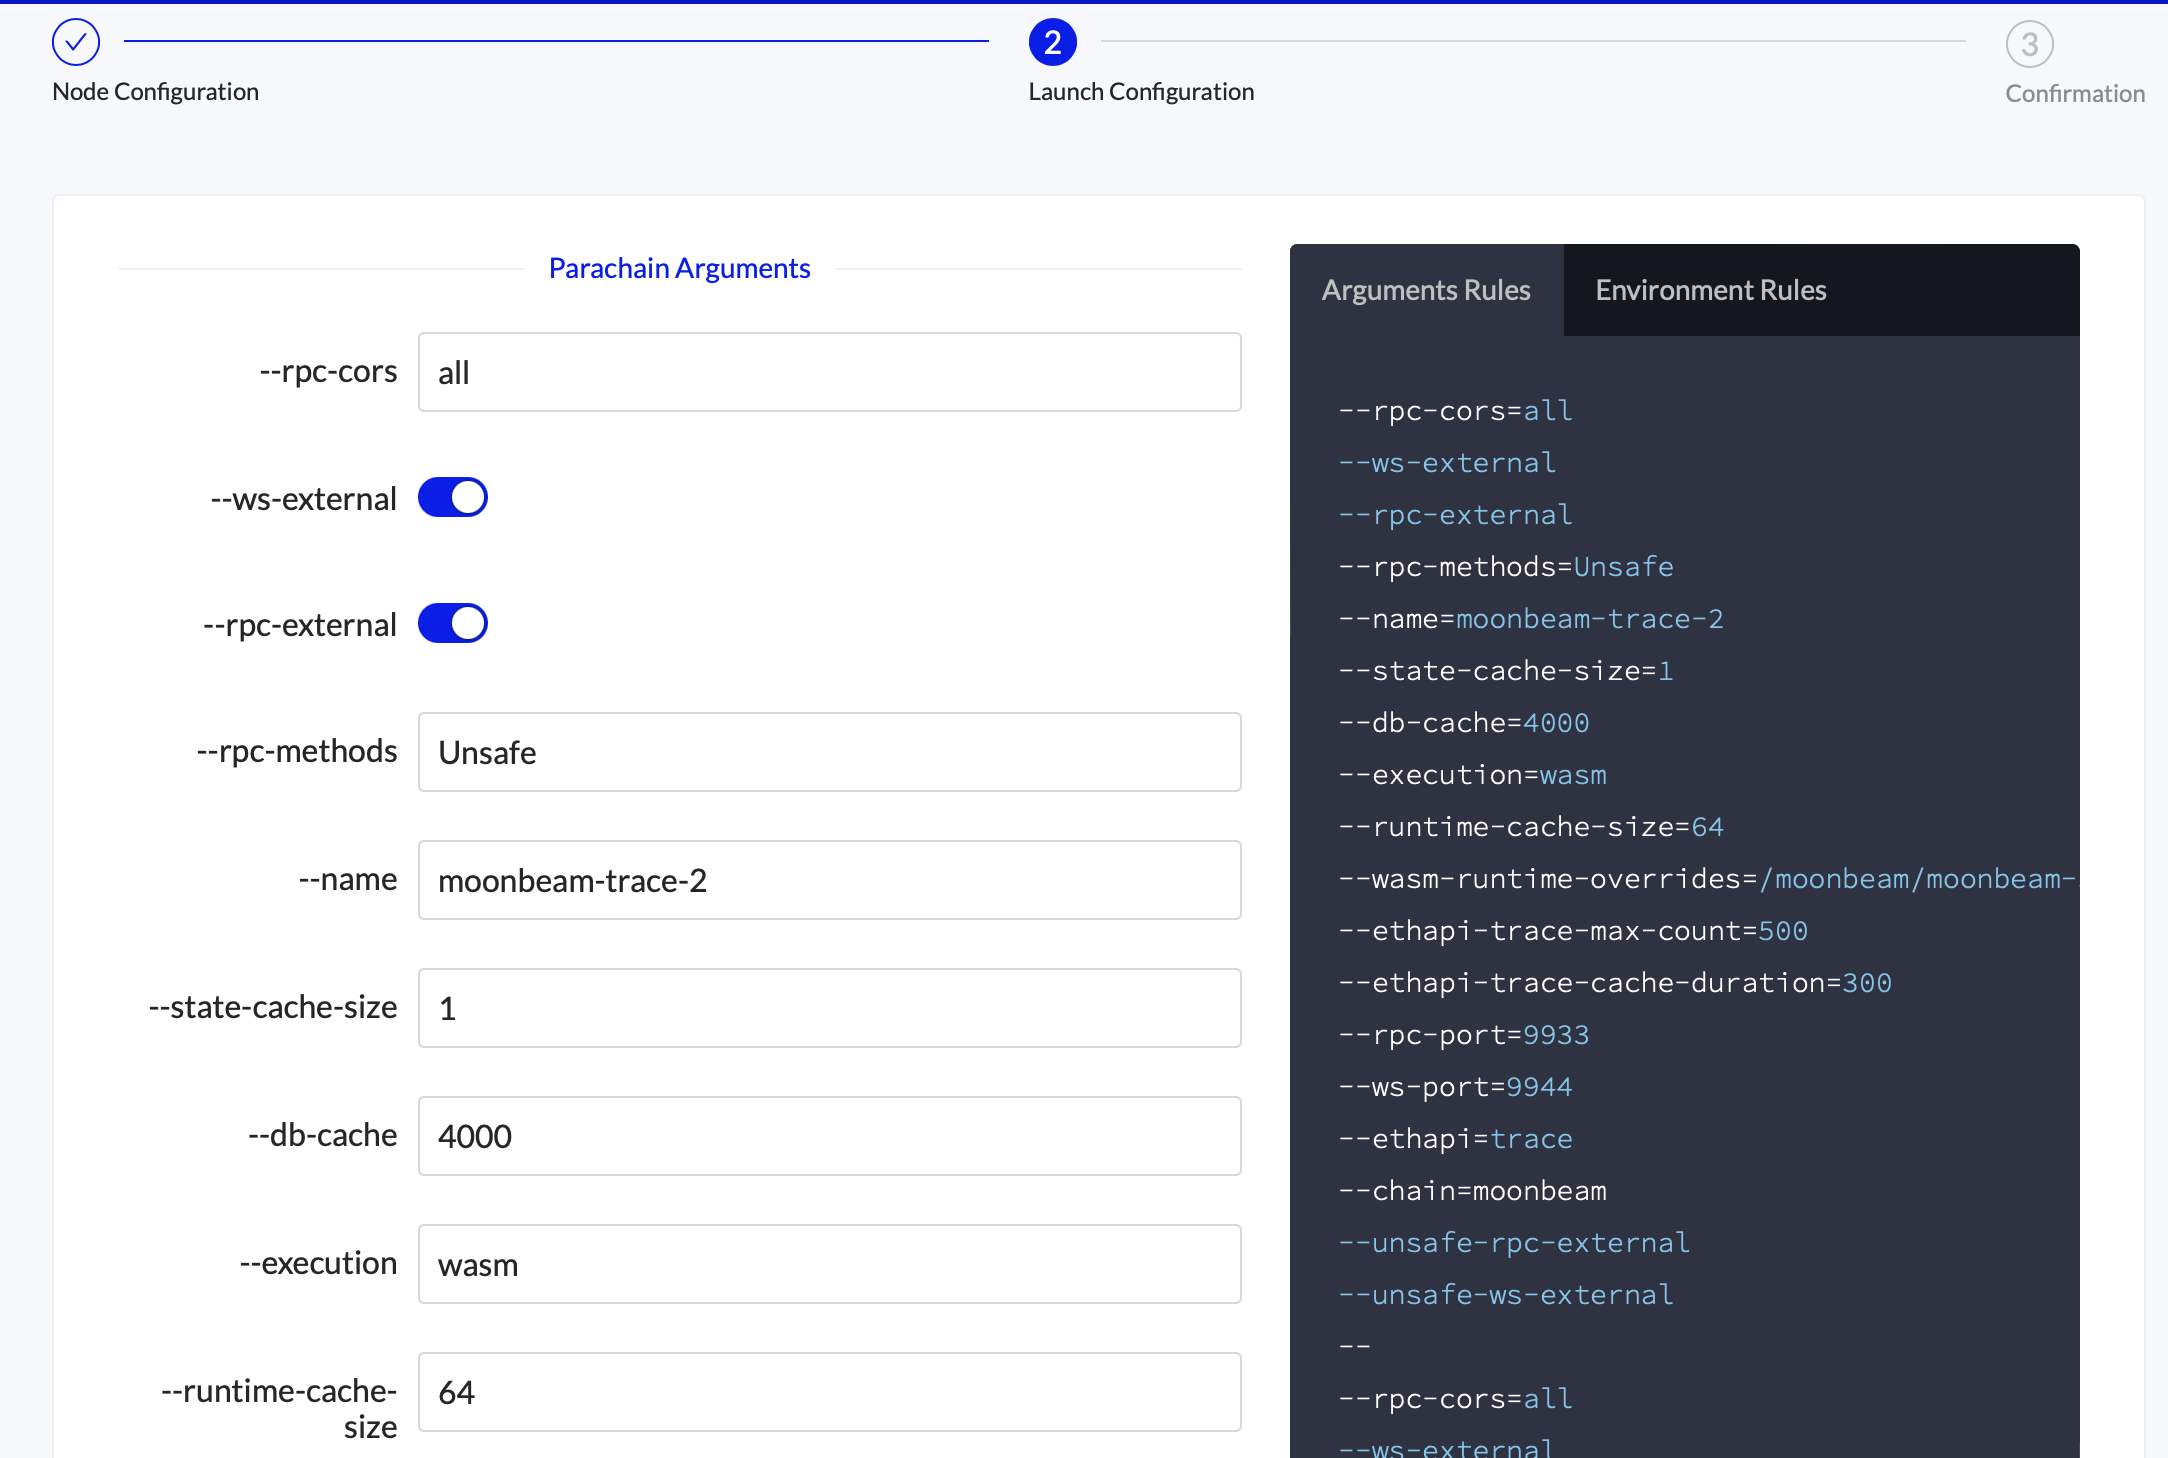Screen dimensions: 2168x1458
Task: Toggle off the --ws-external switch
Action: tap(452, 497)
